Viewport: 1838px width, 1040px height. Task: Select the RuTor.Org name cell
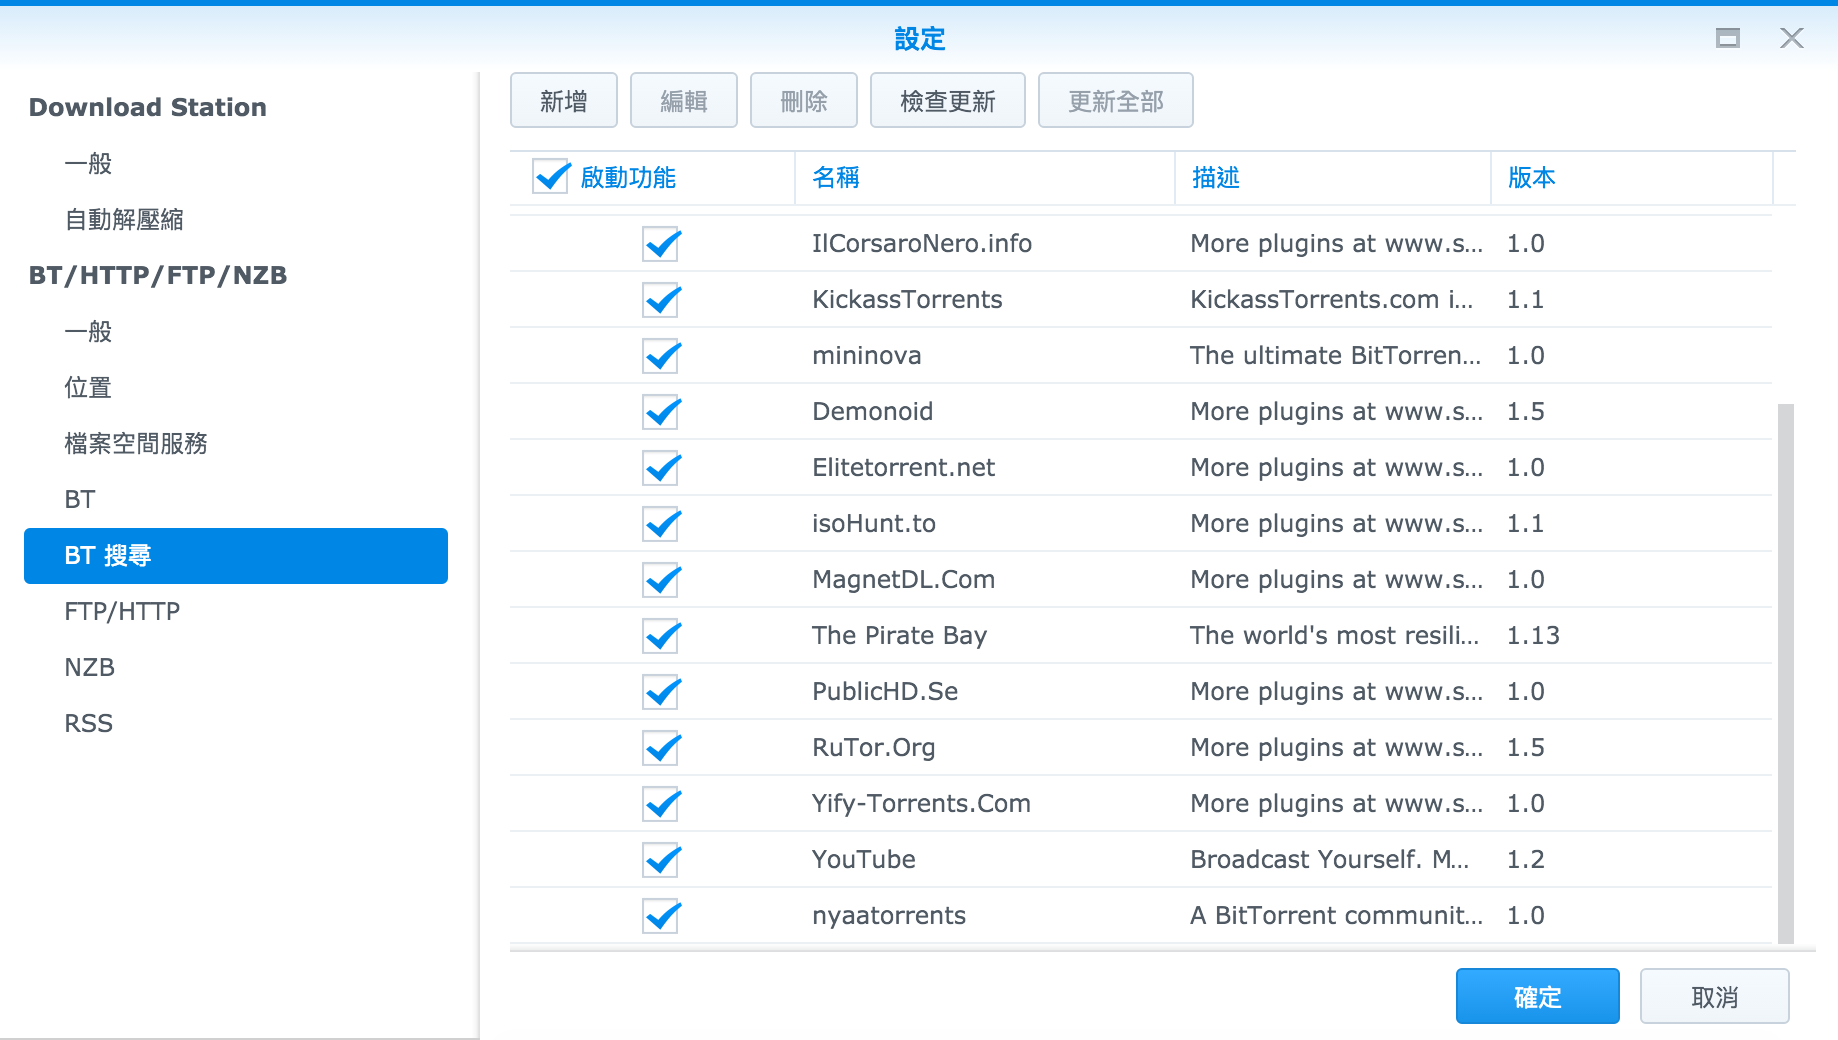click(873, 748)
